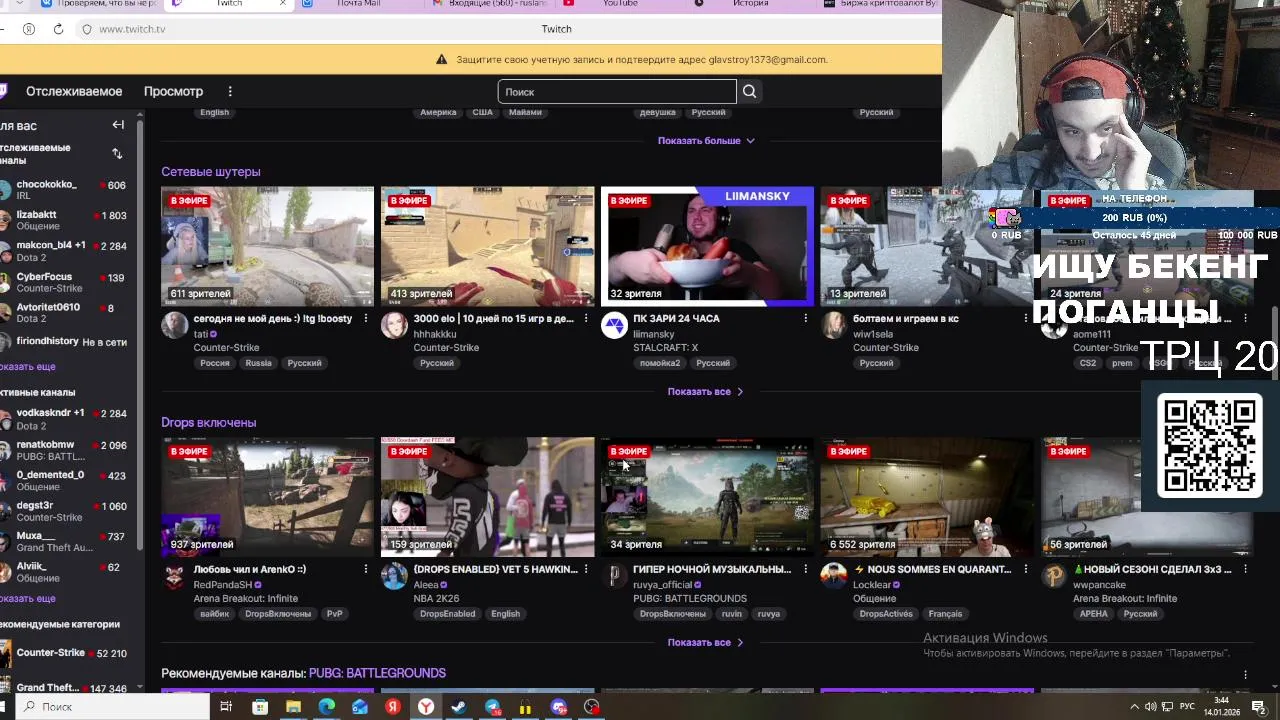1280x720 pixels.
Task: Open options for the hhhakkku stream card
Action: pyautogui.click(x=585, y=318)
